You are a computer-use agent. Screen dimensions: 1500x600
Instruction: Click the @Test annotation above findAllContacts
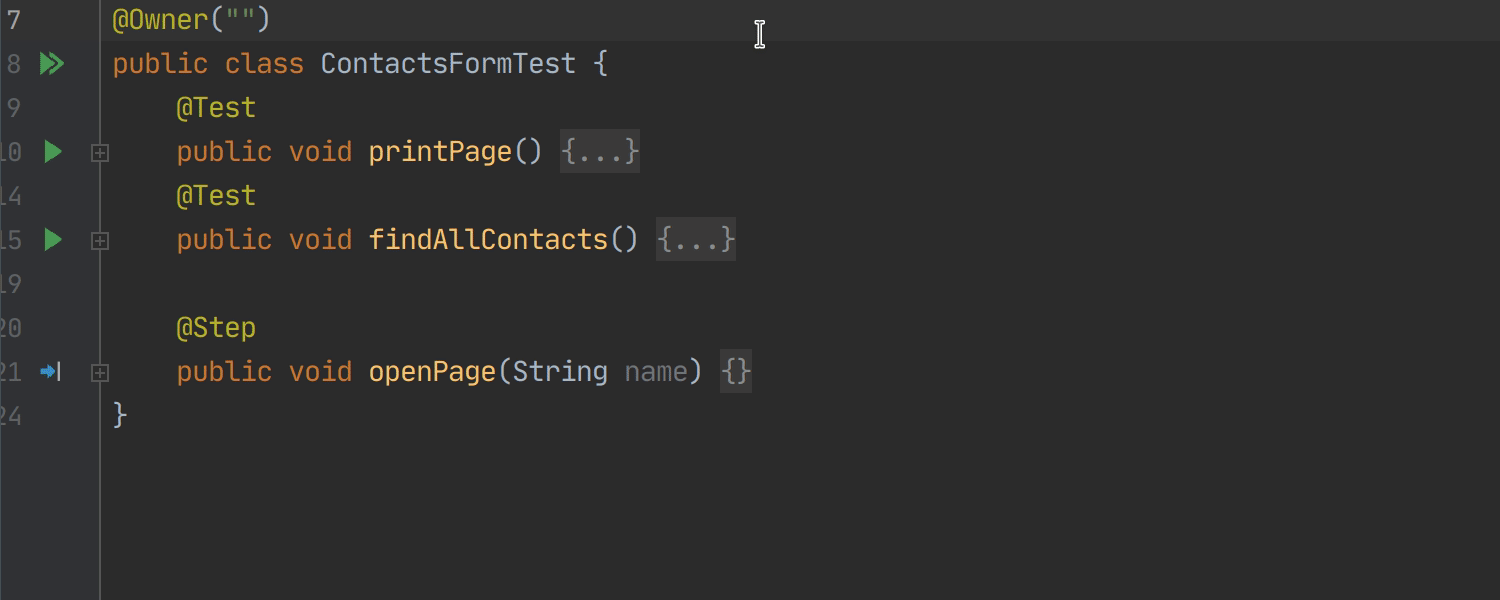pos(216,196)
